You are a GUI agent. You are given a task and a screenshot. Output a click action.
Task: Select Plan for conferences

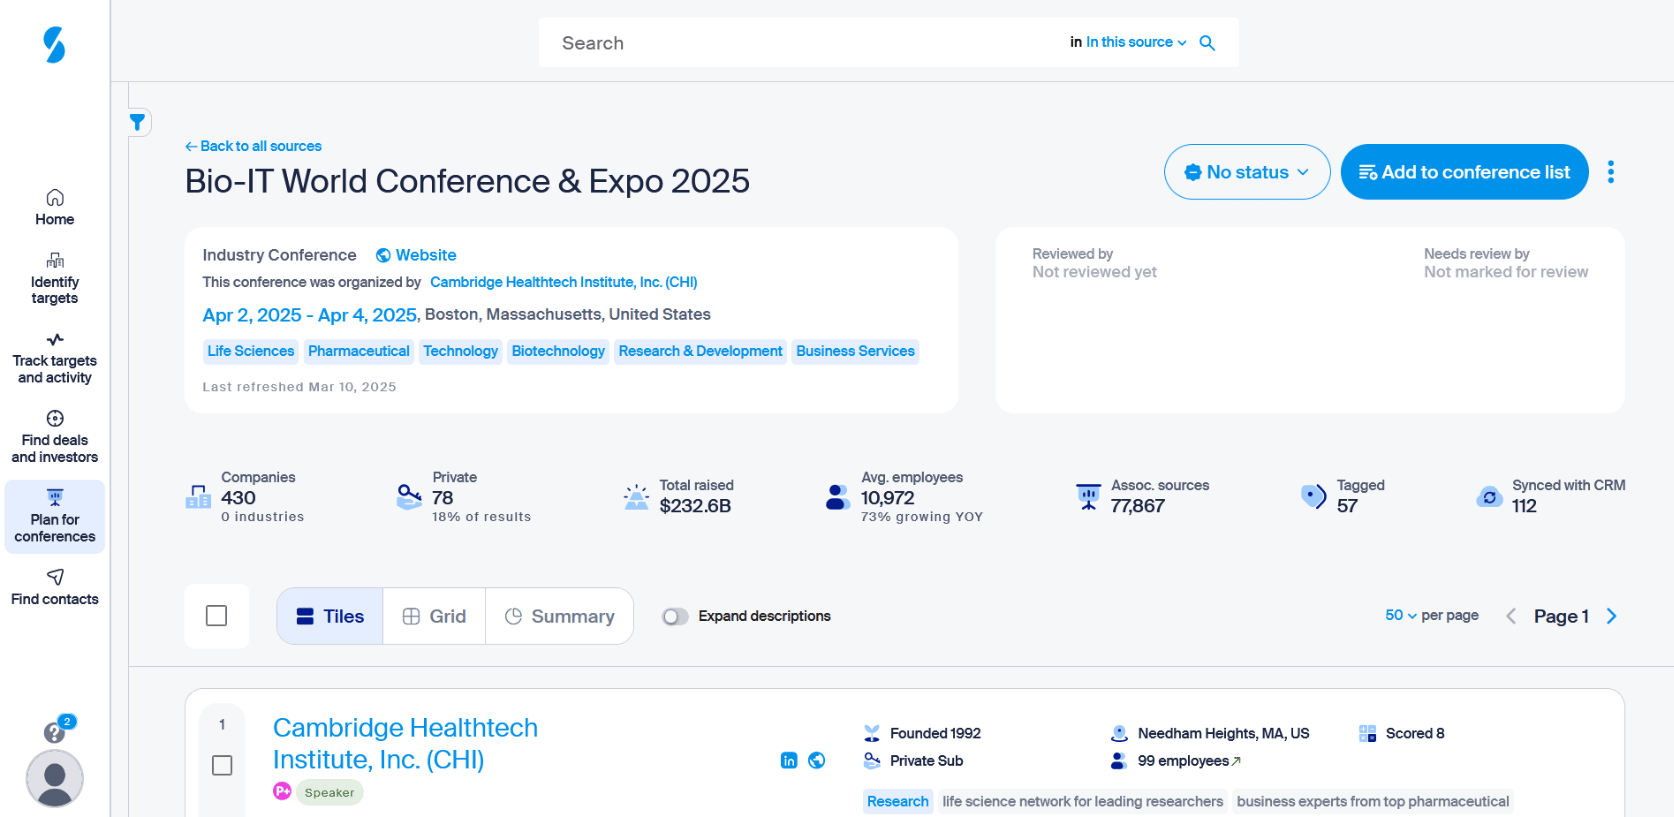point(55,517)
